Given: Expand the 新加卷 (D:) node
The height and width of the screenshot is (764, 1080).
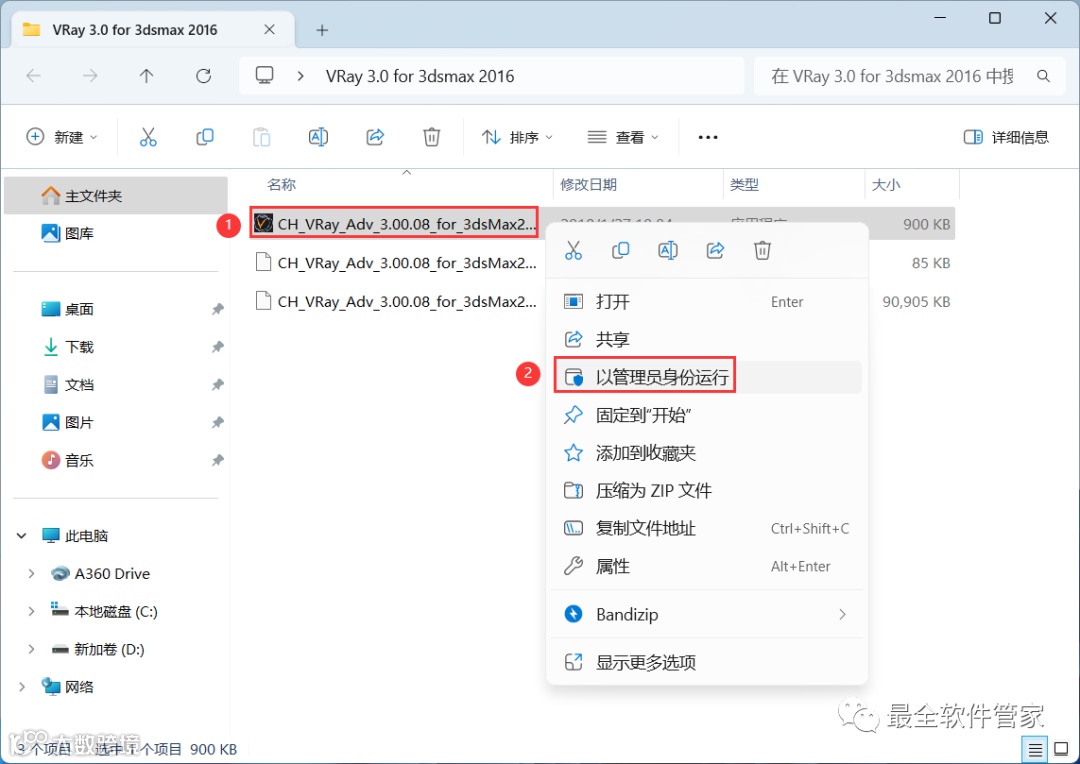Looking at the screenshot, I should [31, 649].
